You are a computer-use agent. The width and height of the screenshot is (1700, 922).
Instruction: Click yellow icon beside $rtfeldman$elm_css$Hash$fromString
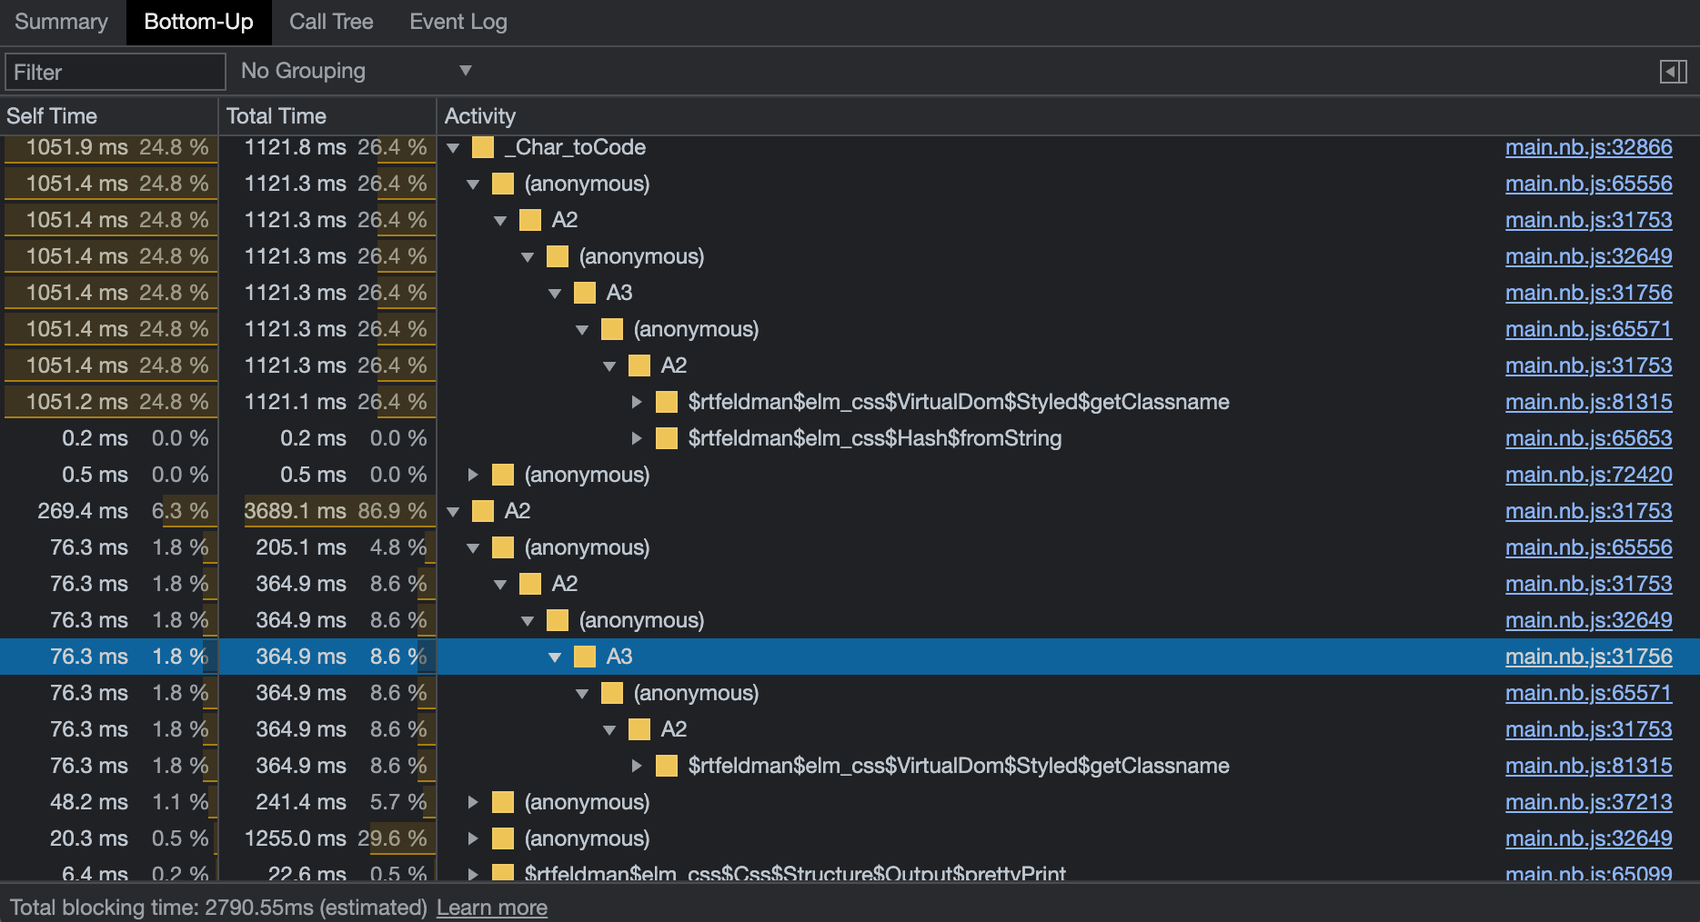667,438
